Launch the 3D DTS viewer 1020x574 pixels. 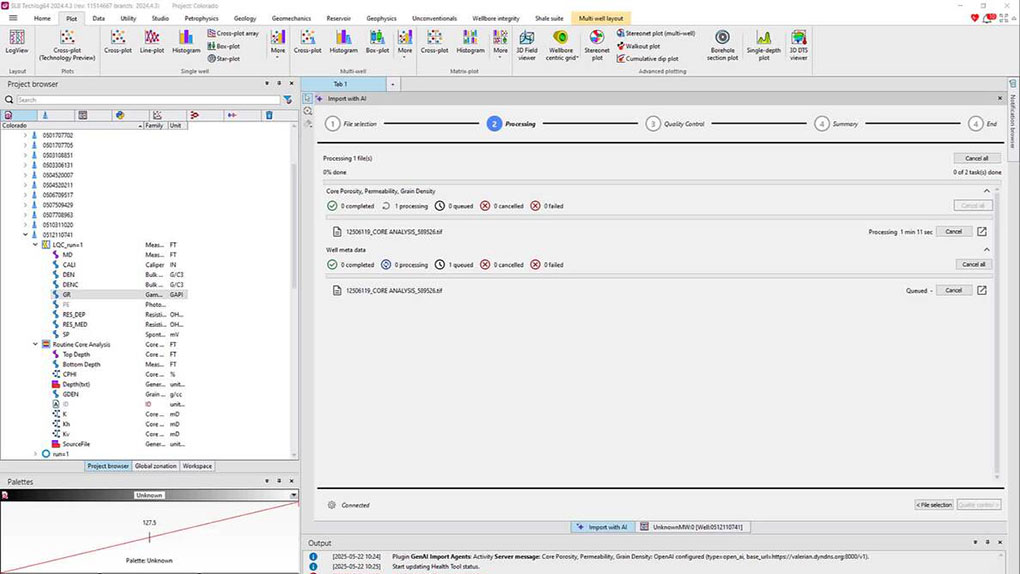[x=799, y=45]
